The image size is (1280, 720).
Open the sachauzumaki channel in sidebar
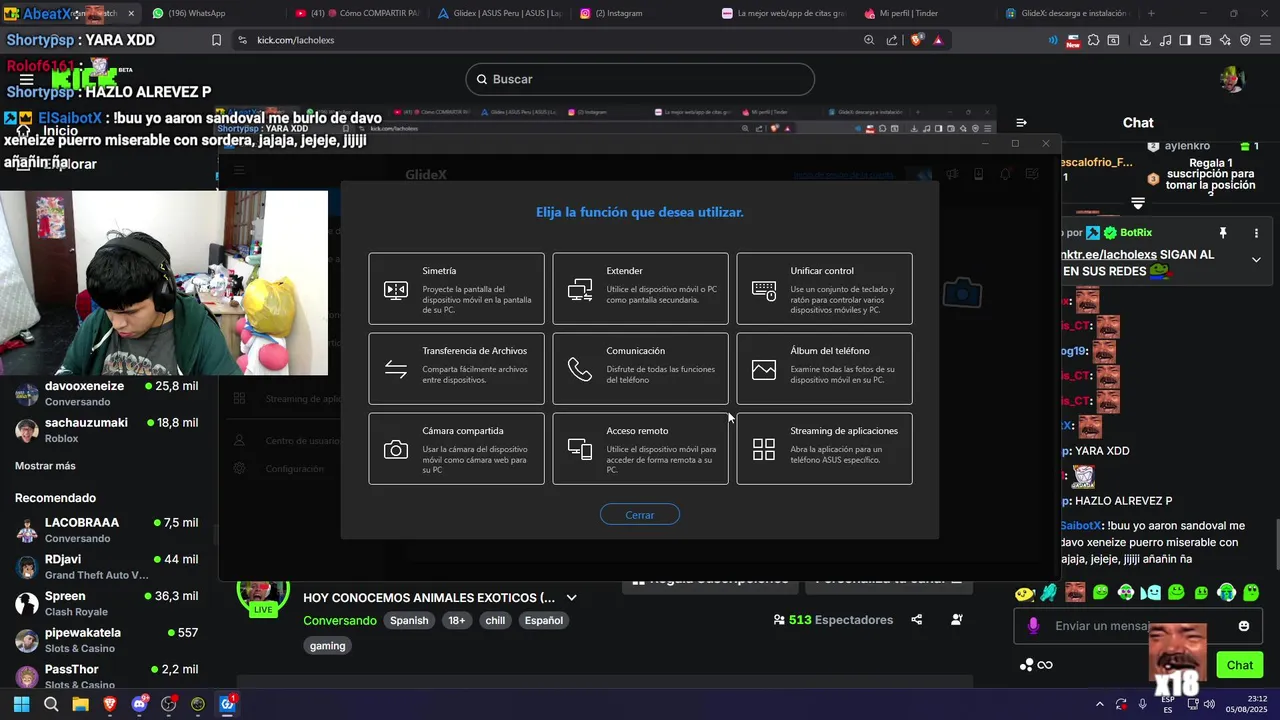click(x=107, y=430)
